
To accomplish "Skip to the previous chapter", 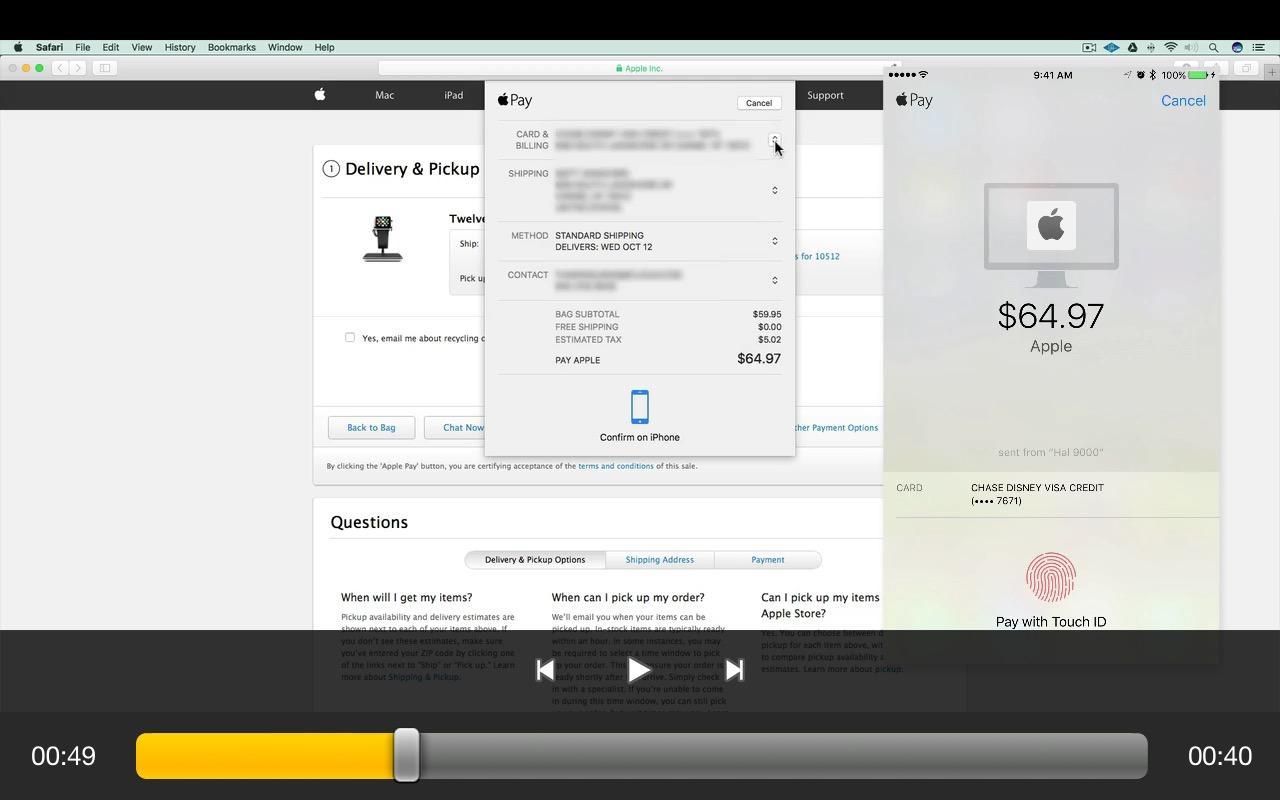I will [x=545, y=670].
